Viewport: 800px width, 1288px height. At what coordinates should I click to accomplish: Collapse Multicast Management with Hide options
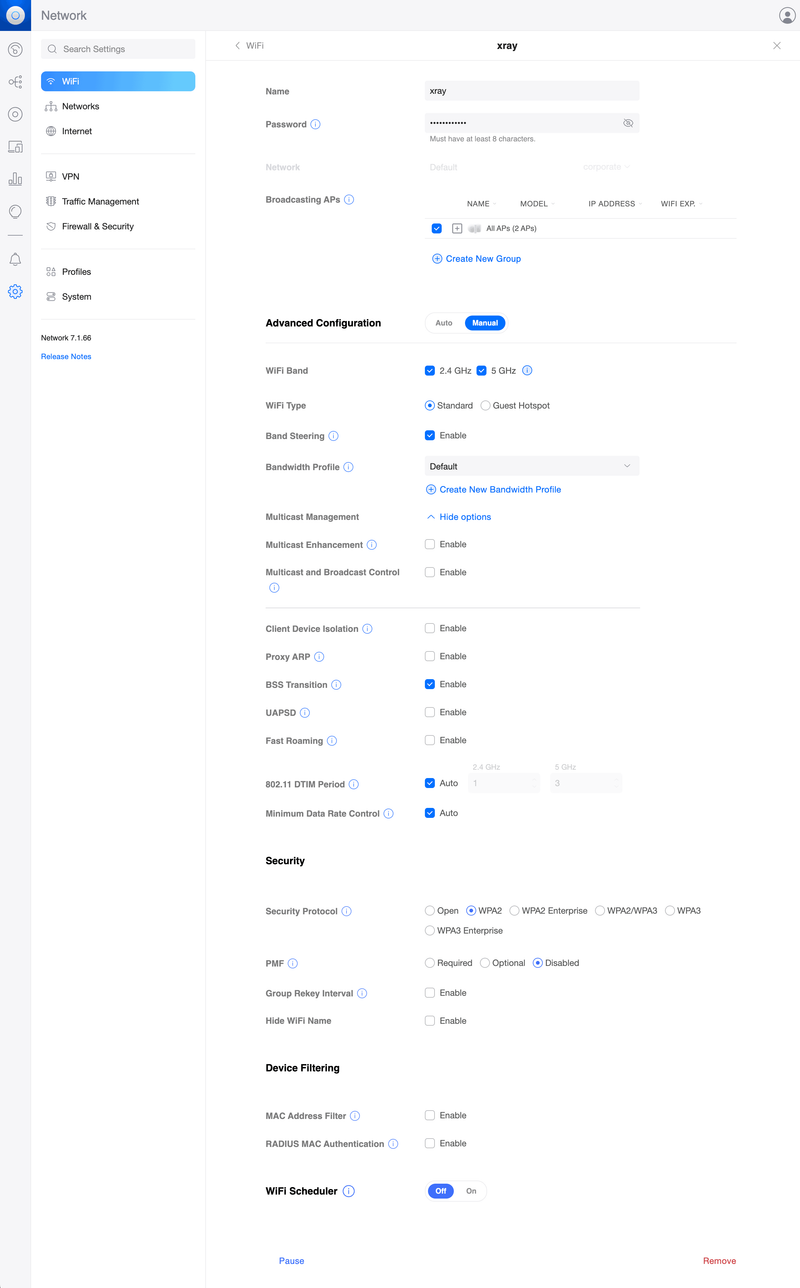tap(459, 517)
